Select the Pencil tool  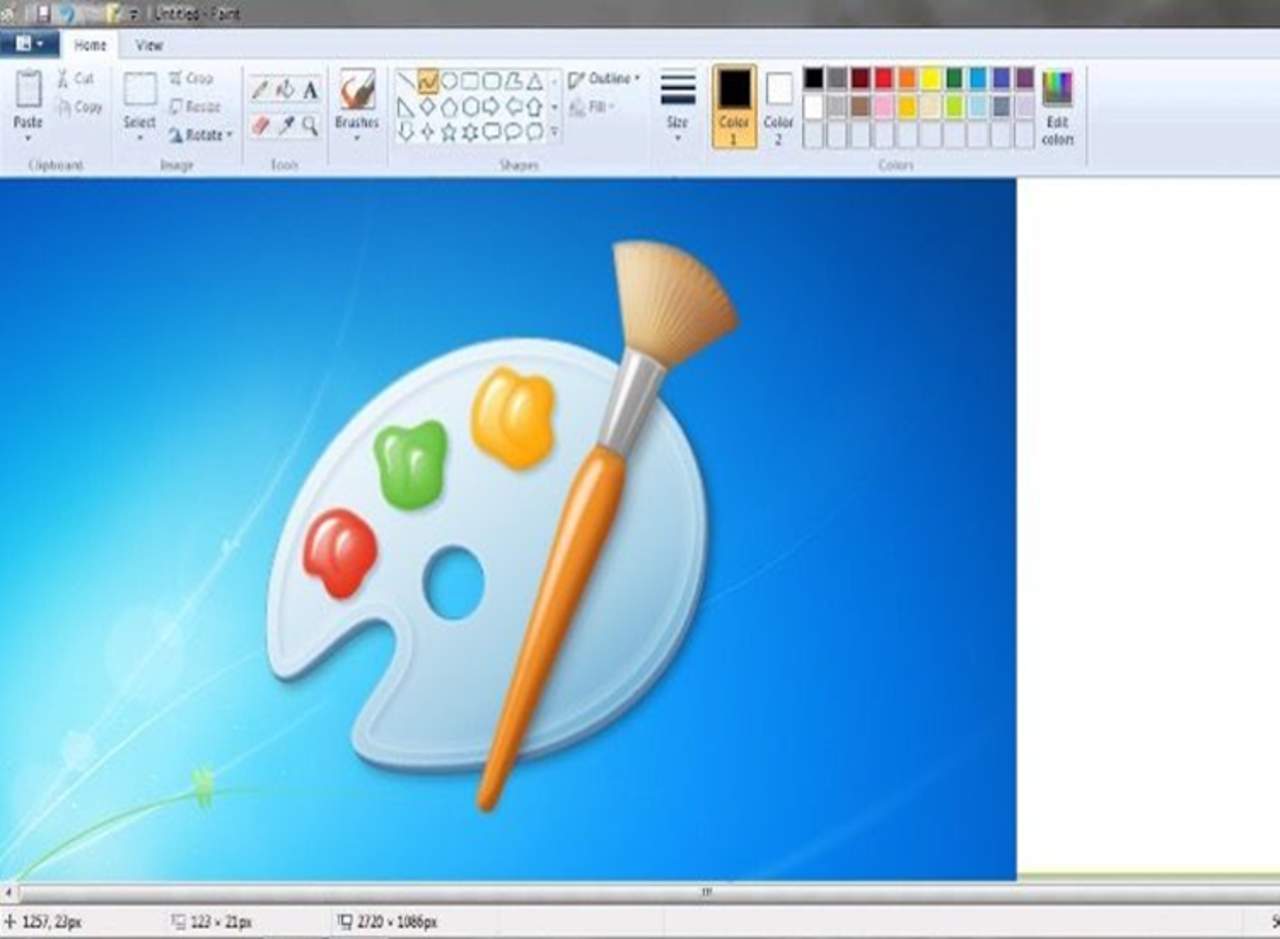[261, 90]
